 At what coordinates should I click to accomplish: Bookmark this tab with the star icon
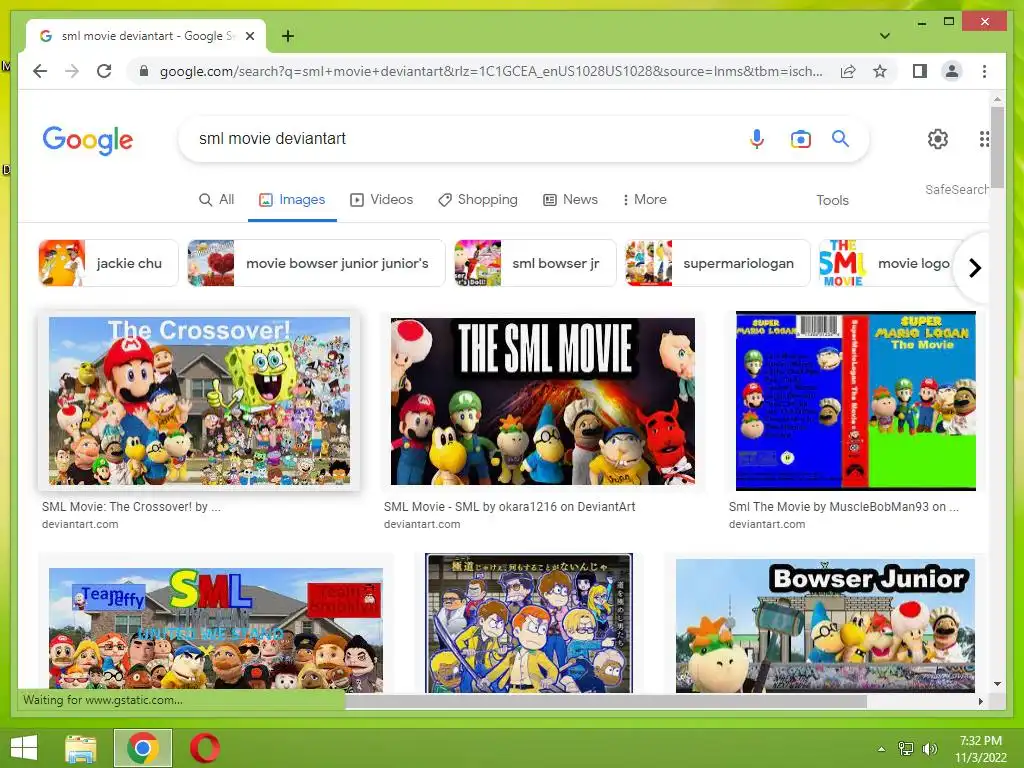pos(880,71)
